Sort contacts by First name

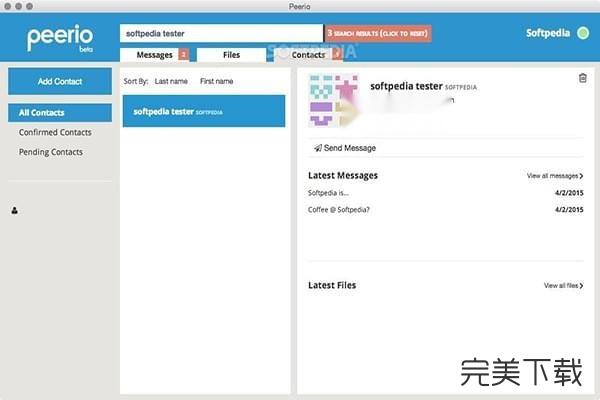[x=217, y=81]
